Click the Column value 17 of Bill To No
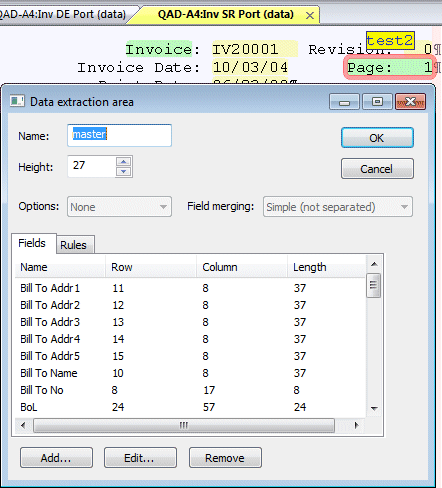The height and width of the screenshot is (488, 442). tap(209, 390)
